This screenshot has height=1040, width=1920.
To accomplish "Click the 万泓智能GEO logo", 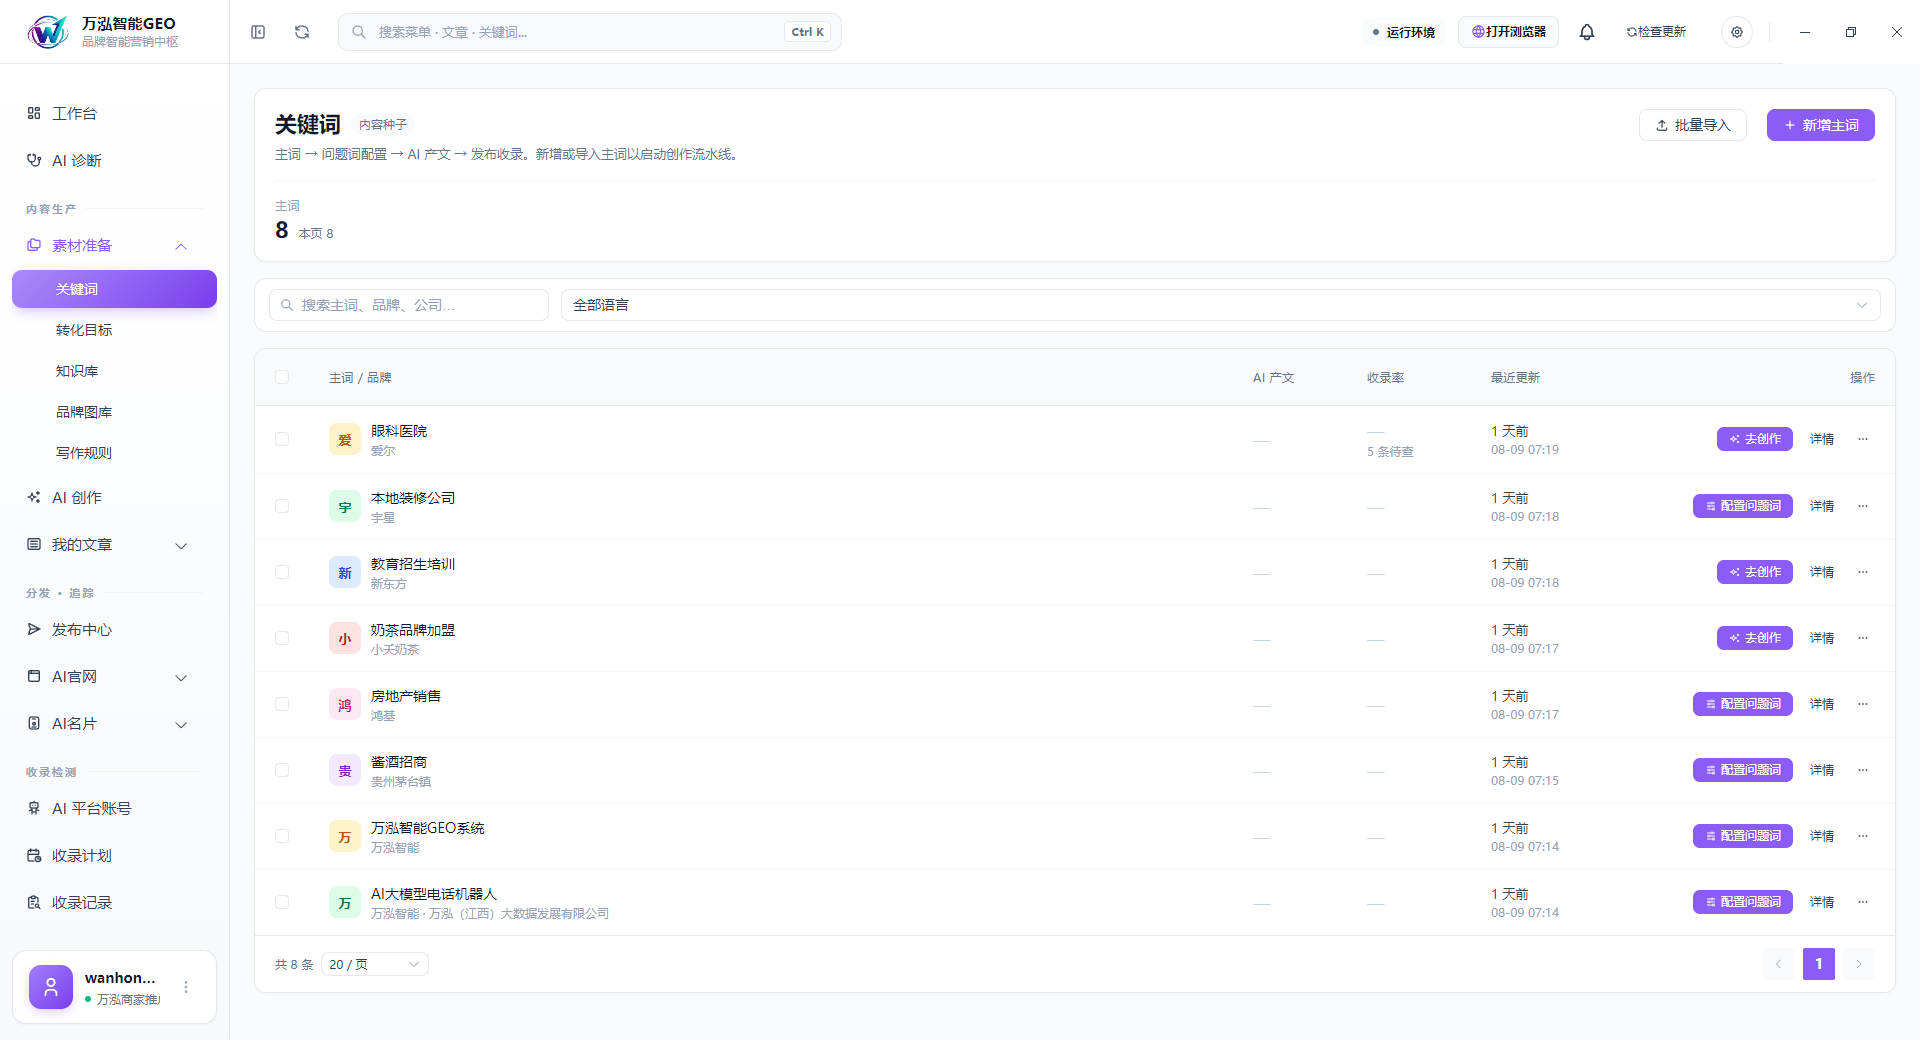I will 48,32.
